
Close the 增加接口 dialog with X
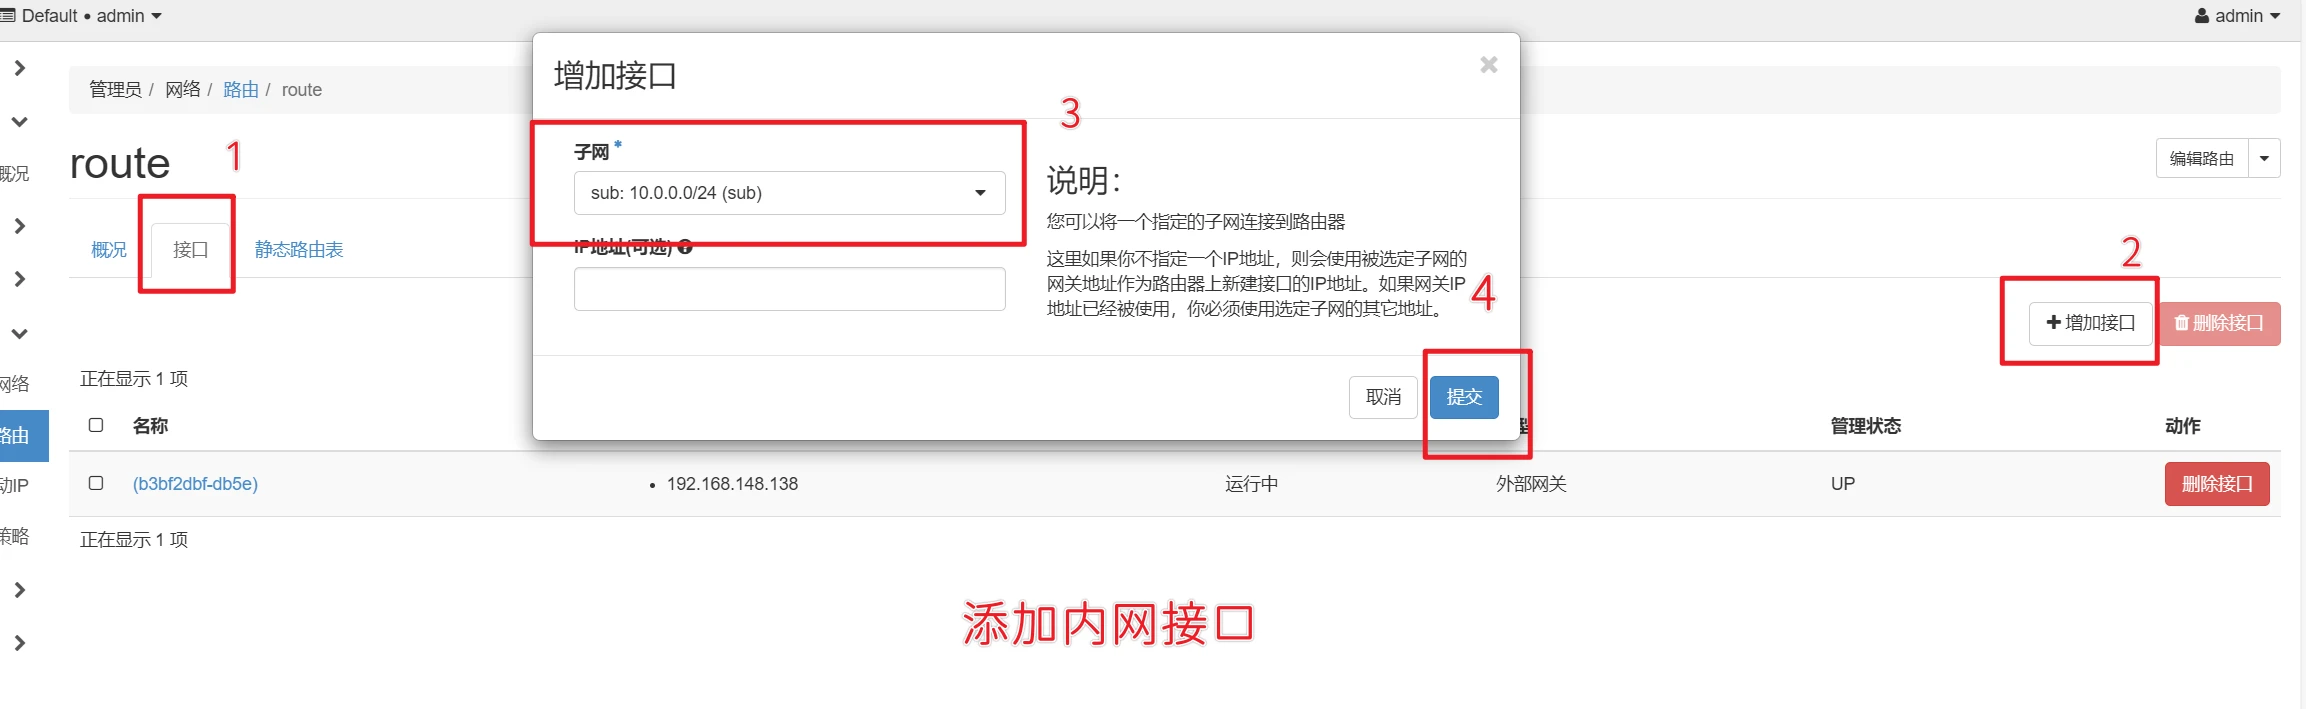pyautogui.click(x=1488, y=65)
